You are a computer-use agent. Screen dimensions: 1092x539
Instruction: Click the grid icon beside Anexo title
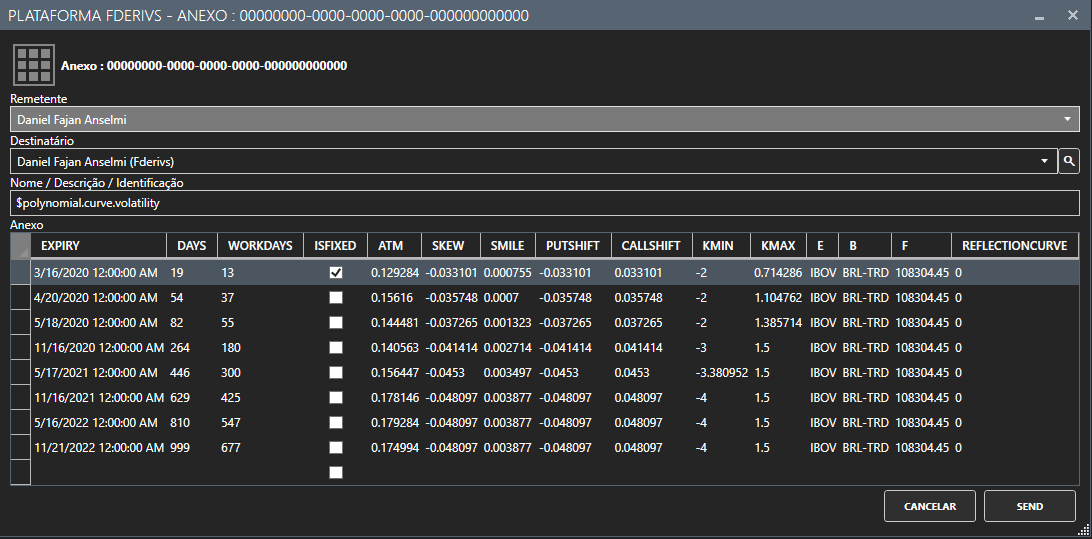pos(34,65)
